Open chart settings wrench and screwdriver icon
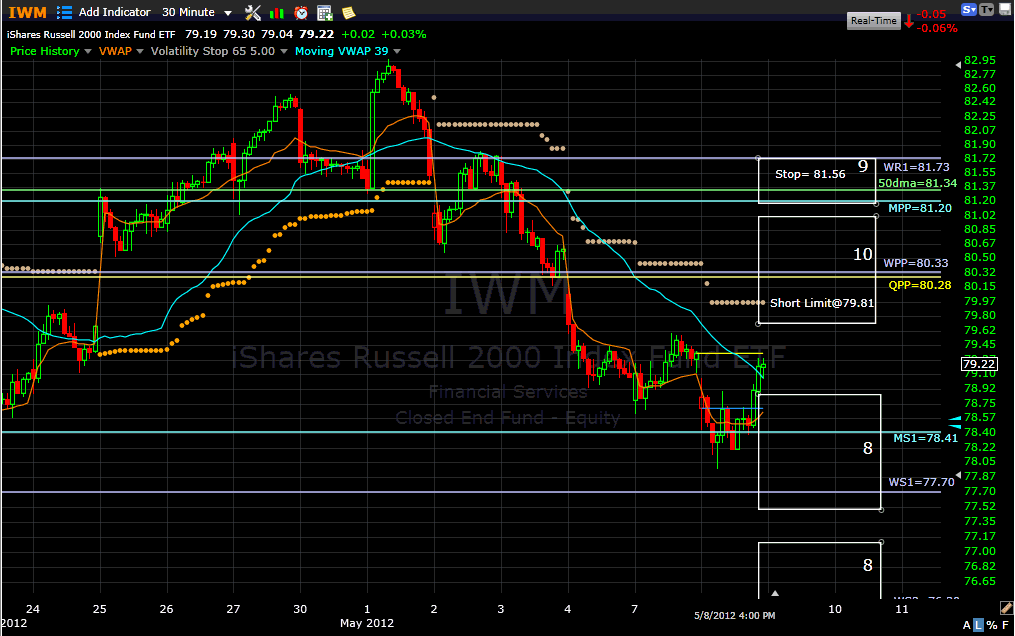The height and width of the screenshot is (636, 1015). tap(252, 12)
